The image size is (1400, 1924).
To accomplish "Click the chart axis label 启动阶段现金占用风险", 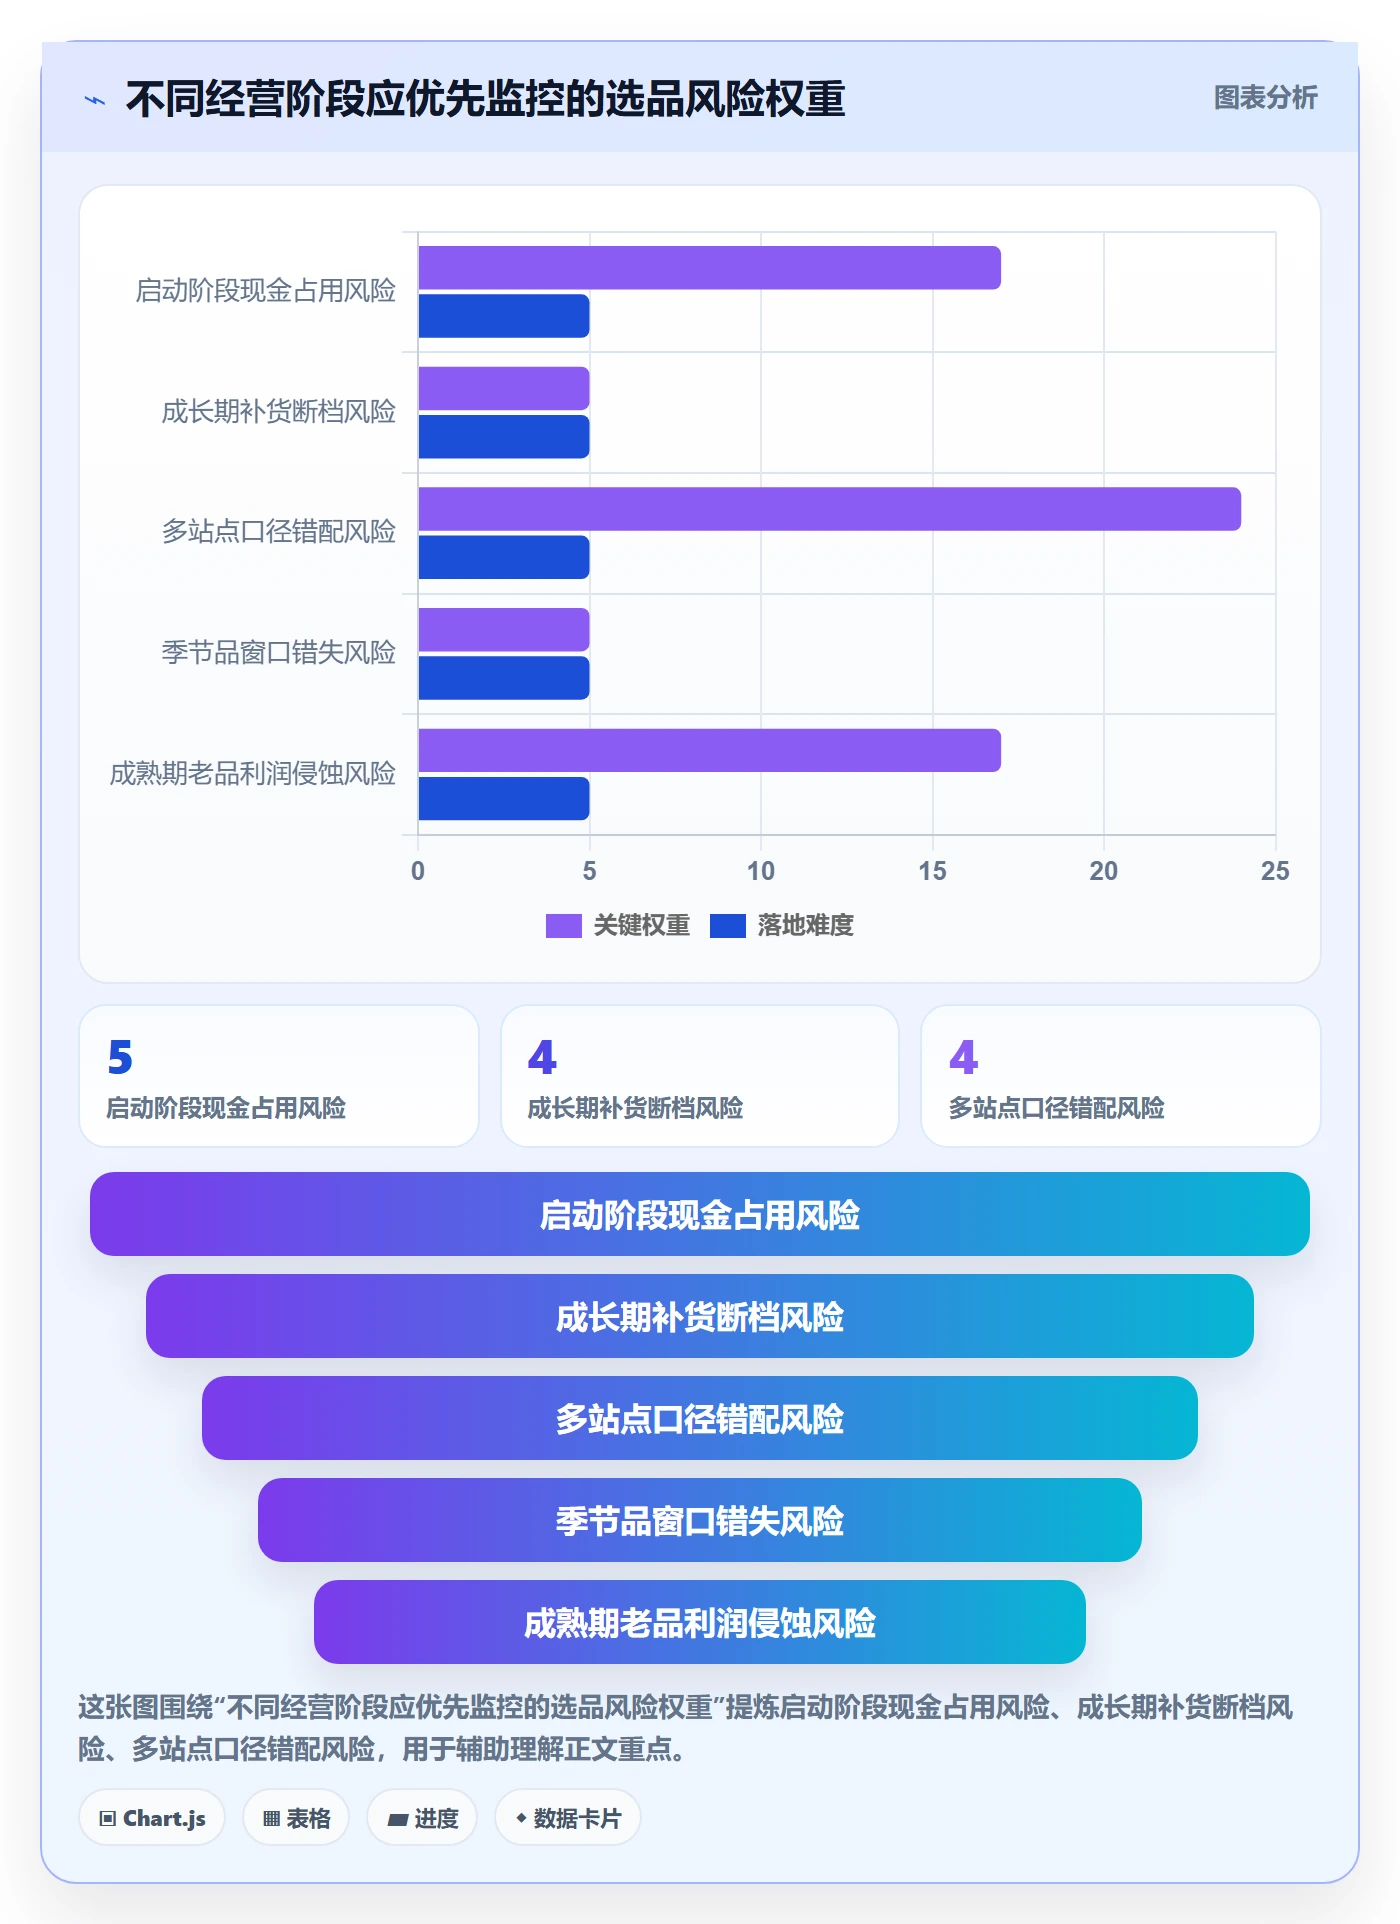I will pyautogui.click(x=265, y=291).
